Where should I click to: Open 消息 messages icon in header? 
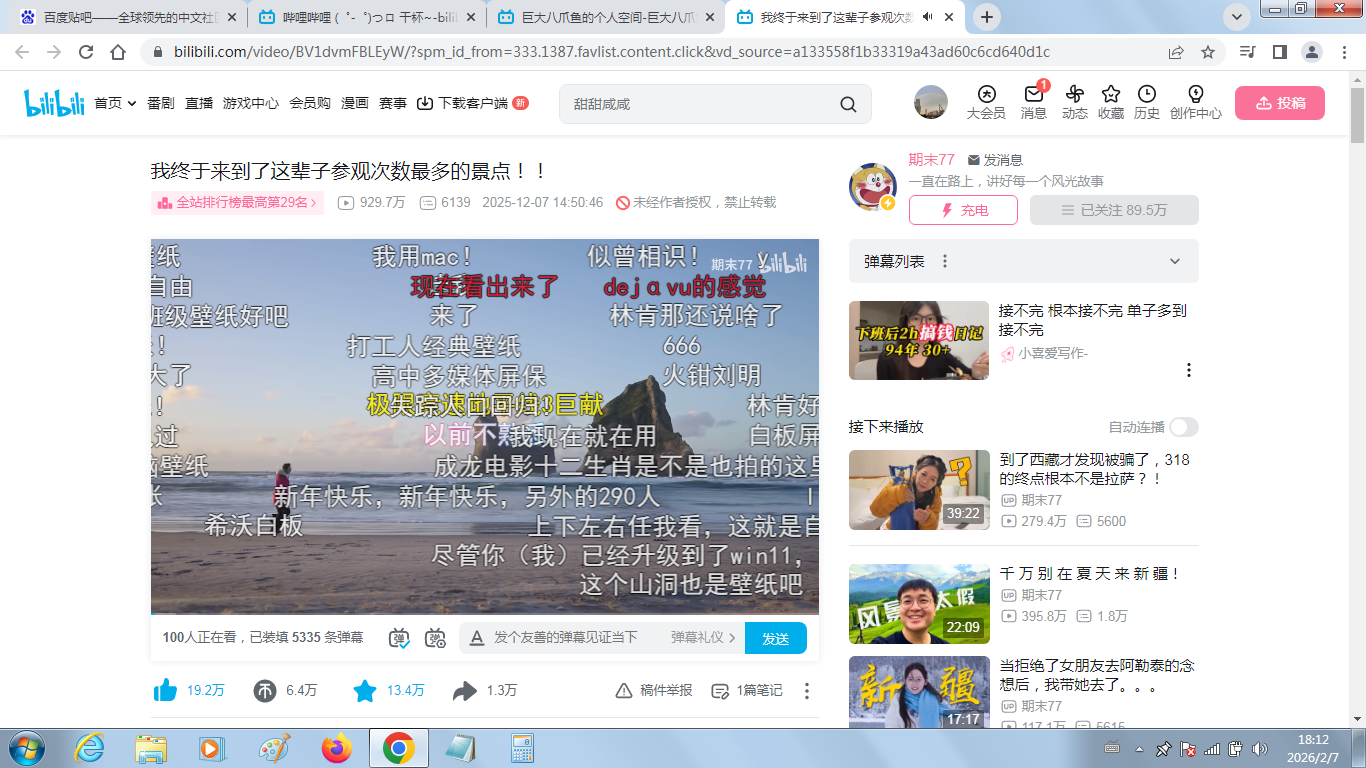pyautogui.click(x=1033, y=95)
